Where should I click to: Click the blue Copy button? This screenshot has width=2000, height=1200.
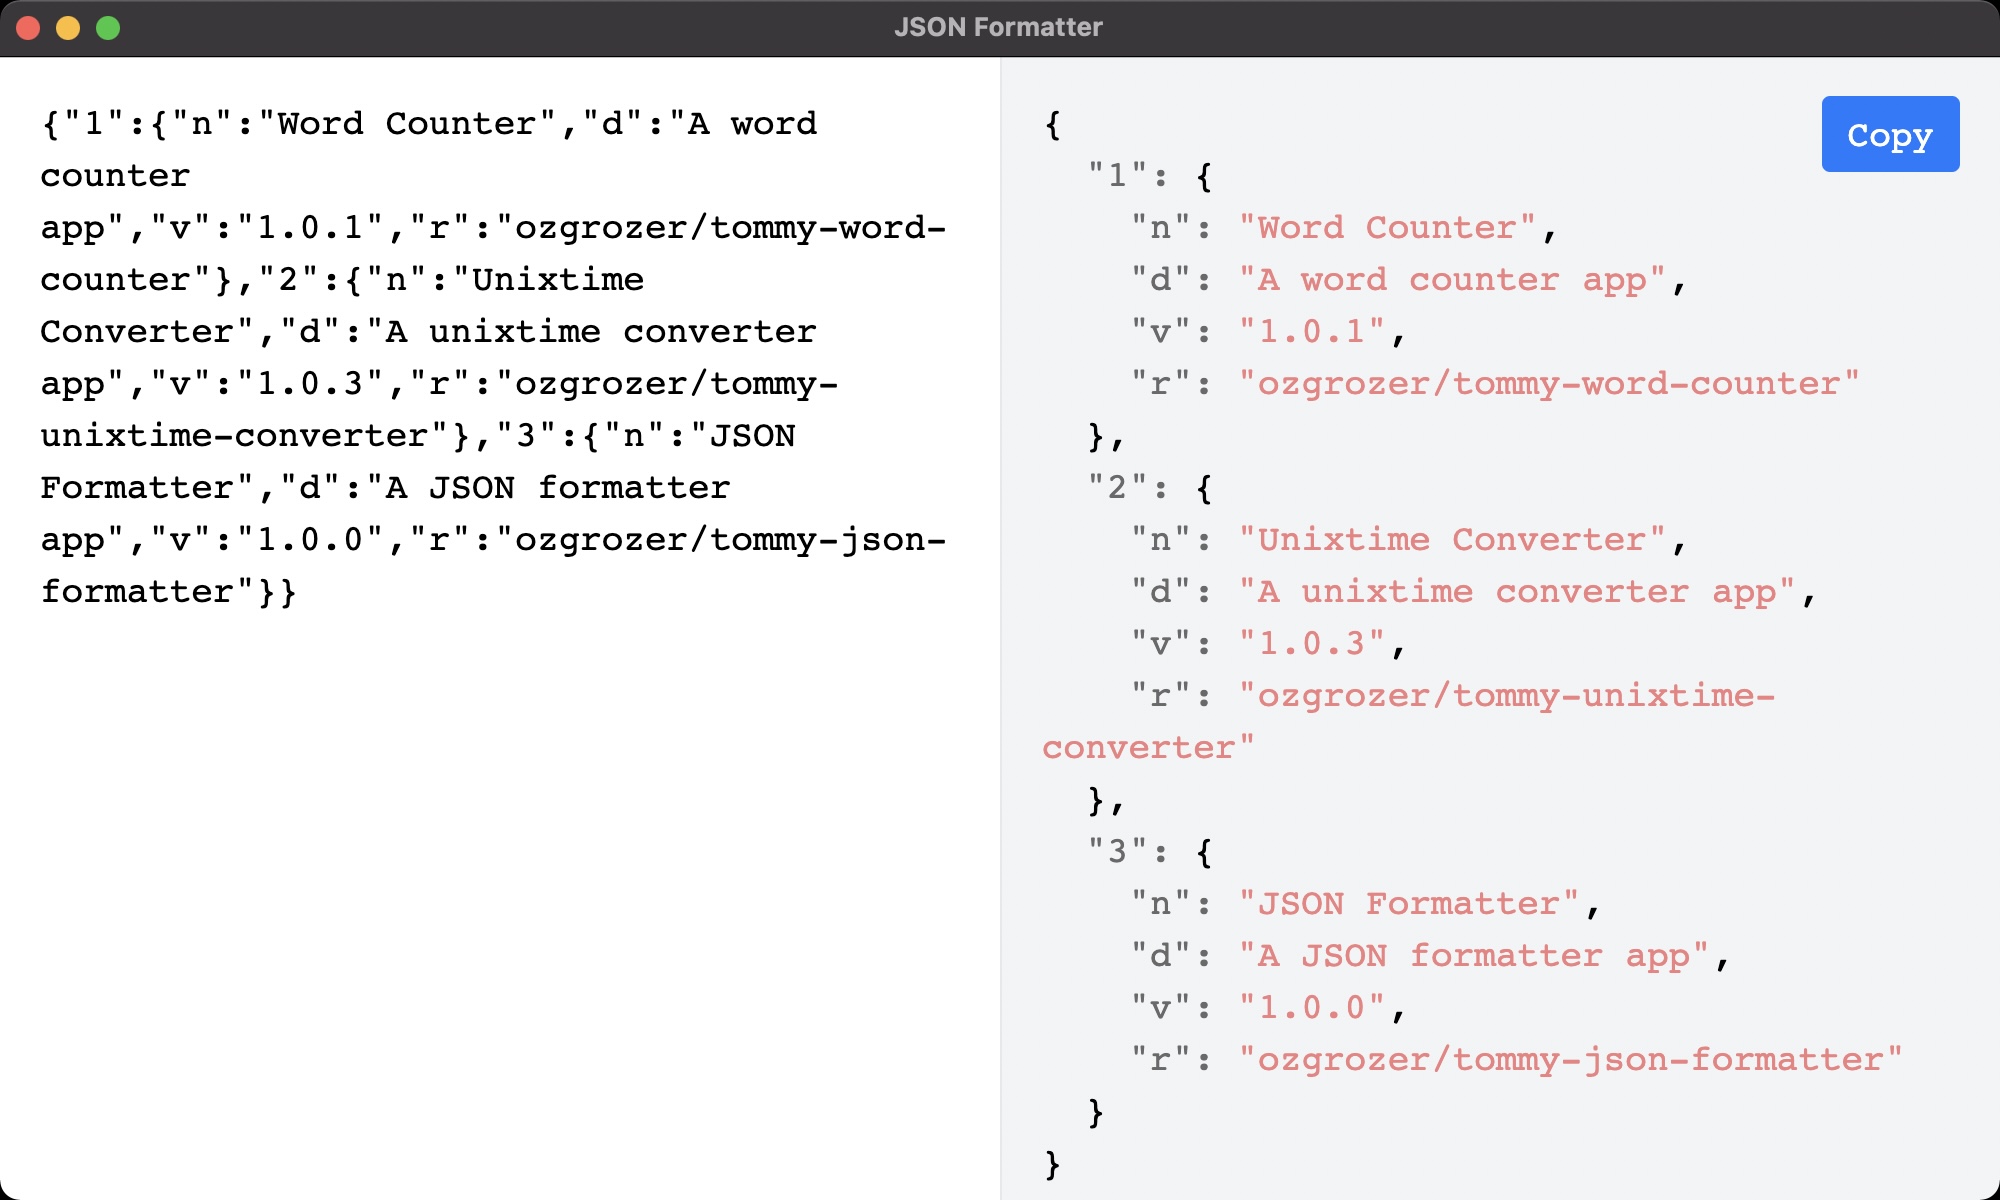pos(1889,134)
